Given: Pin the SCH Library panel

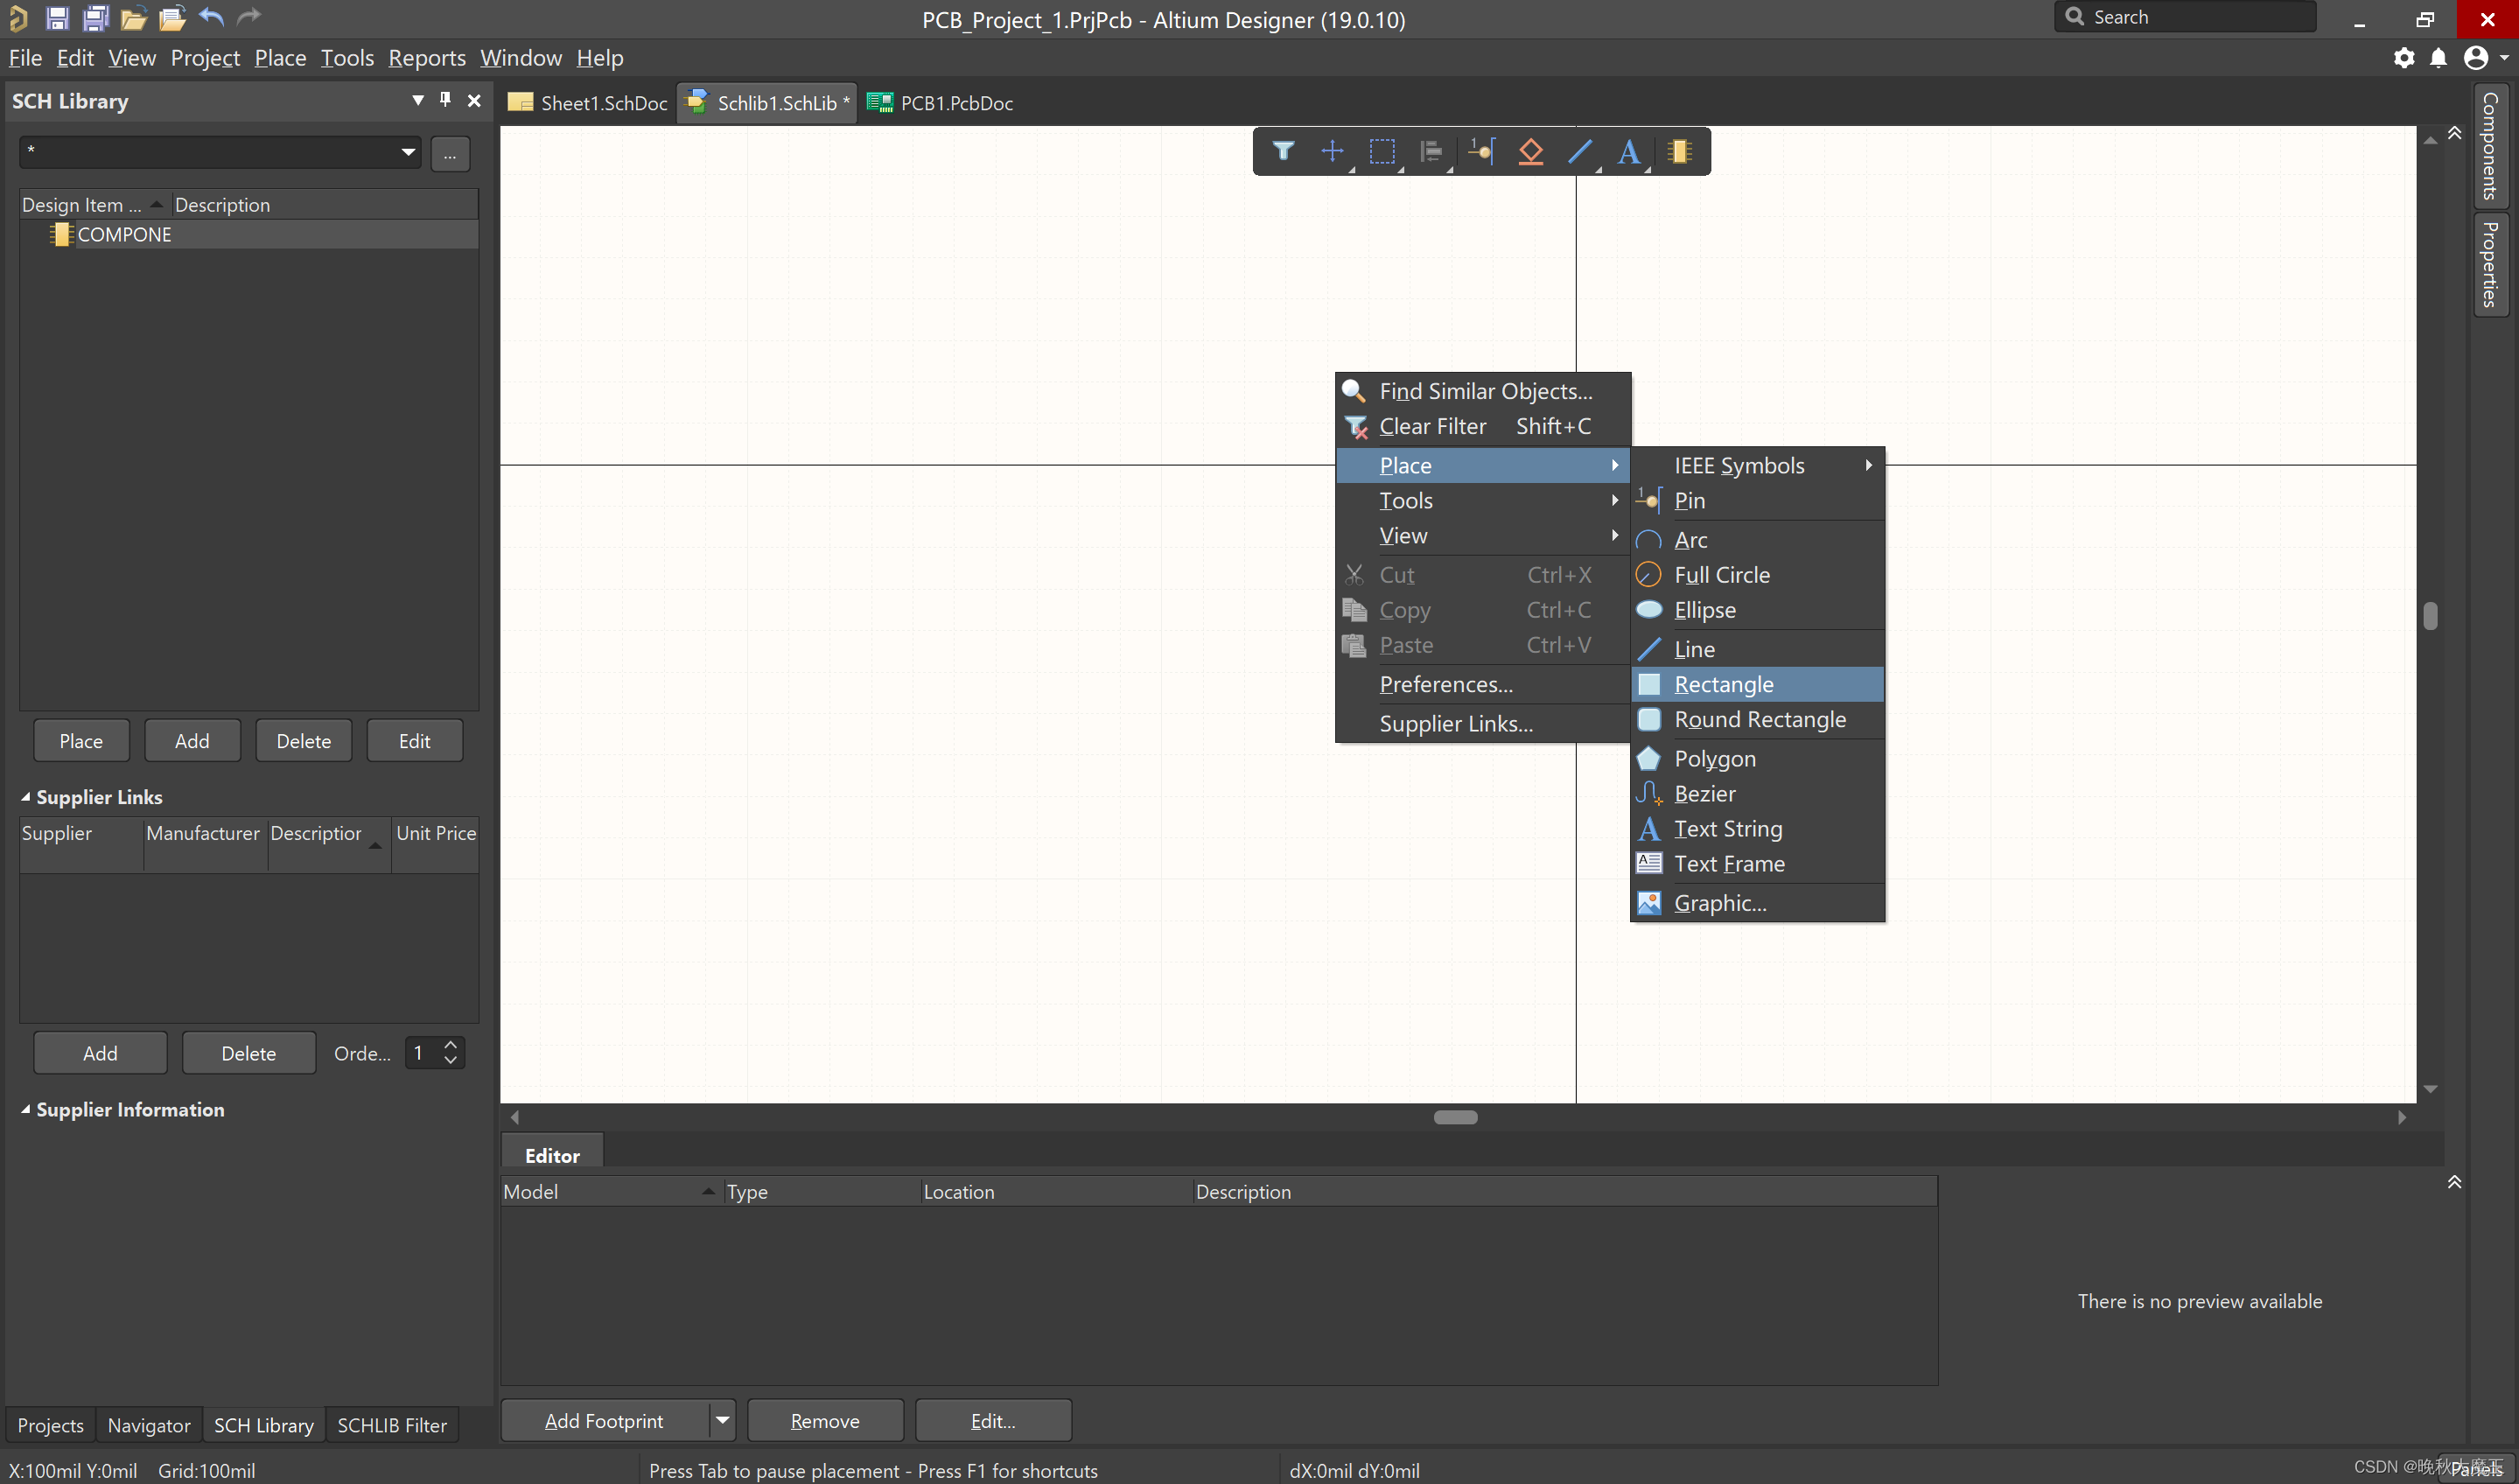Looking at the screenshot, I should [445, 100].
